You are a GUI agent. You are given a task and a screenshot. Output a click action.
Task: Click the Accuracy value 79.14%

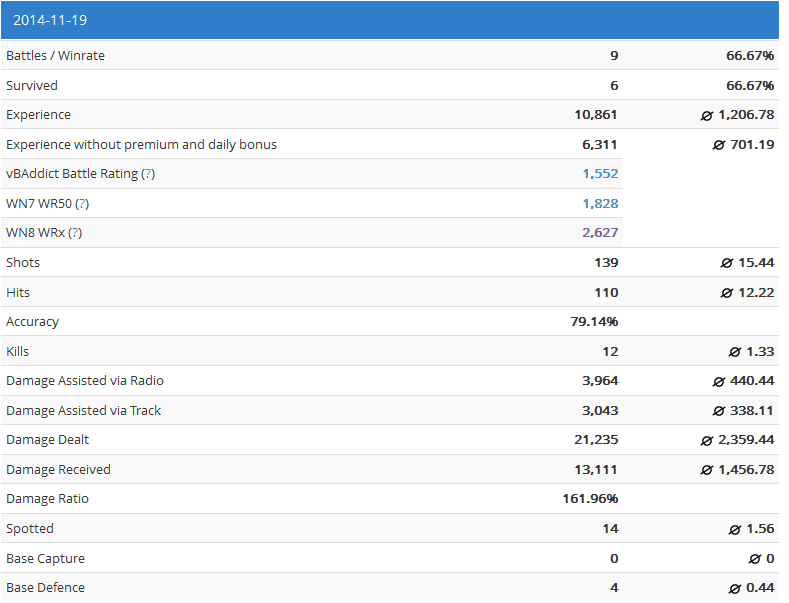(x=593, y=322)
